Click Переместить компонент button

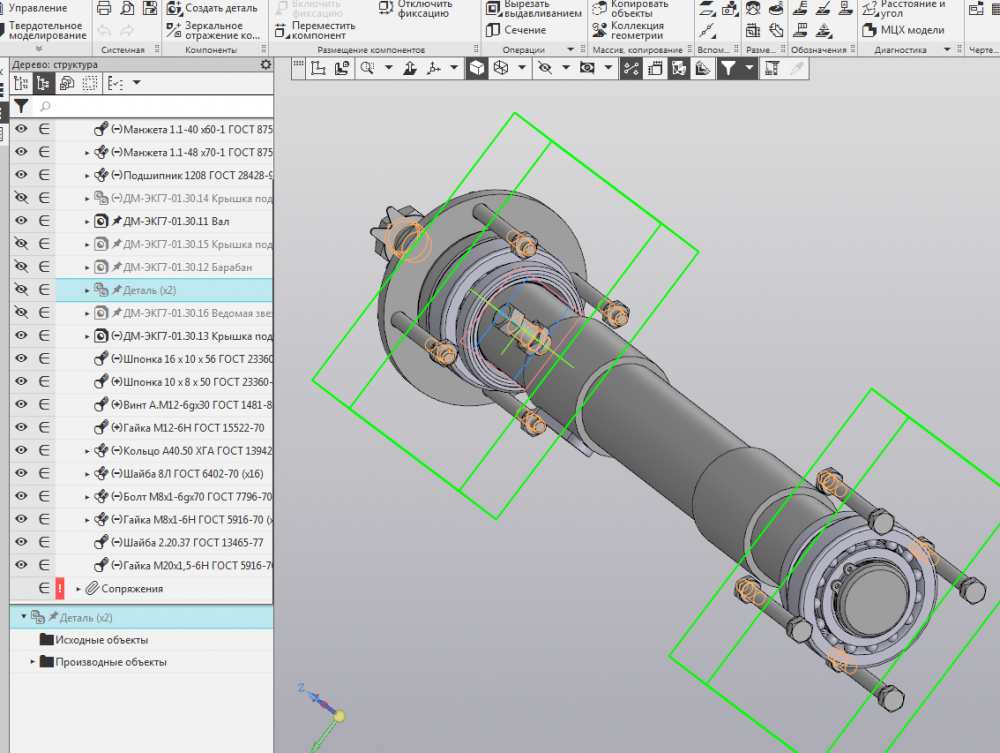(x=318, y=30)
